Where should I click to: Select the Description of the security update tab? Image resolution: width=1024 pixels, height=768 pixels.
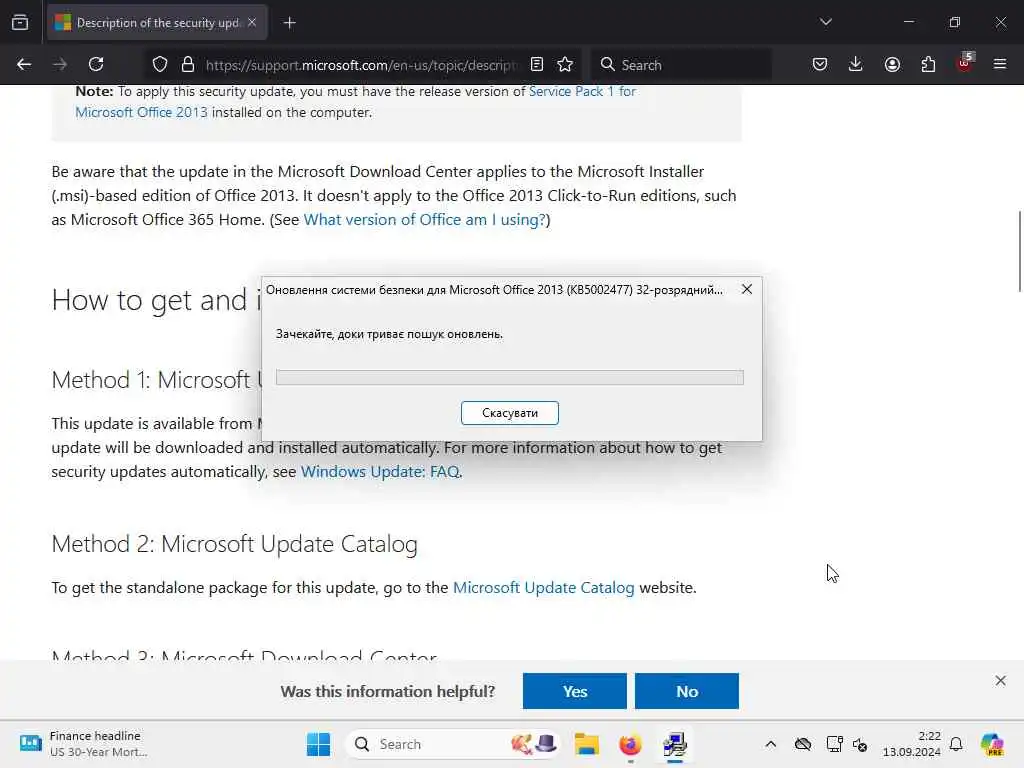157,23
